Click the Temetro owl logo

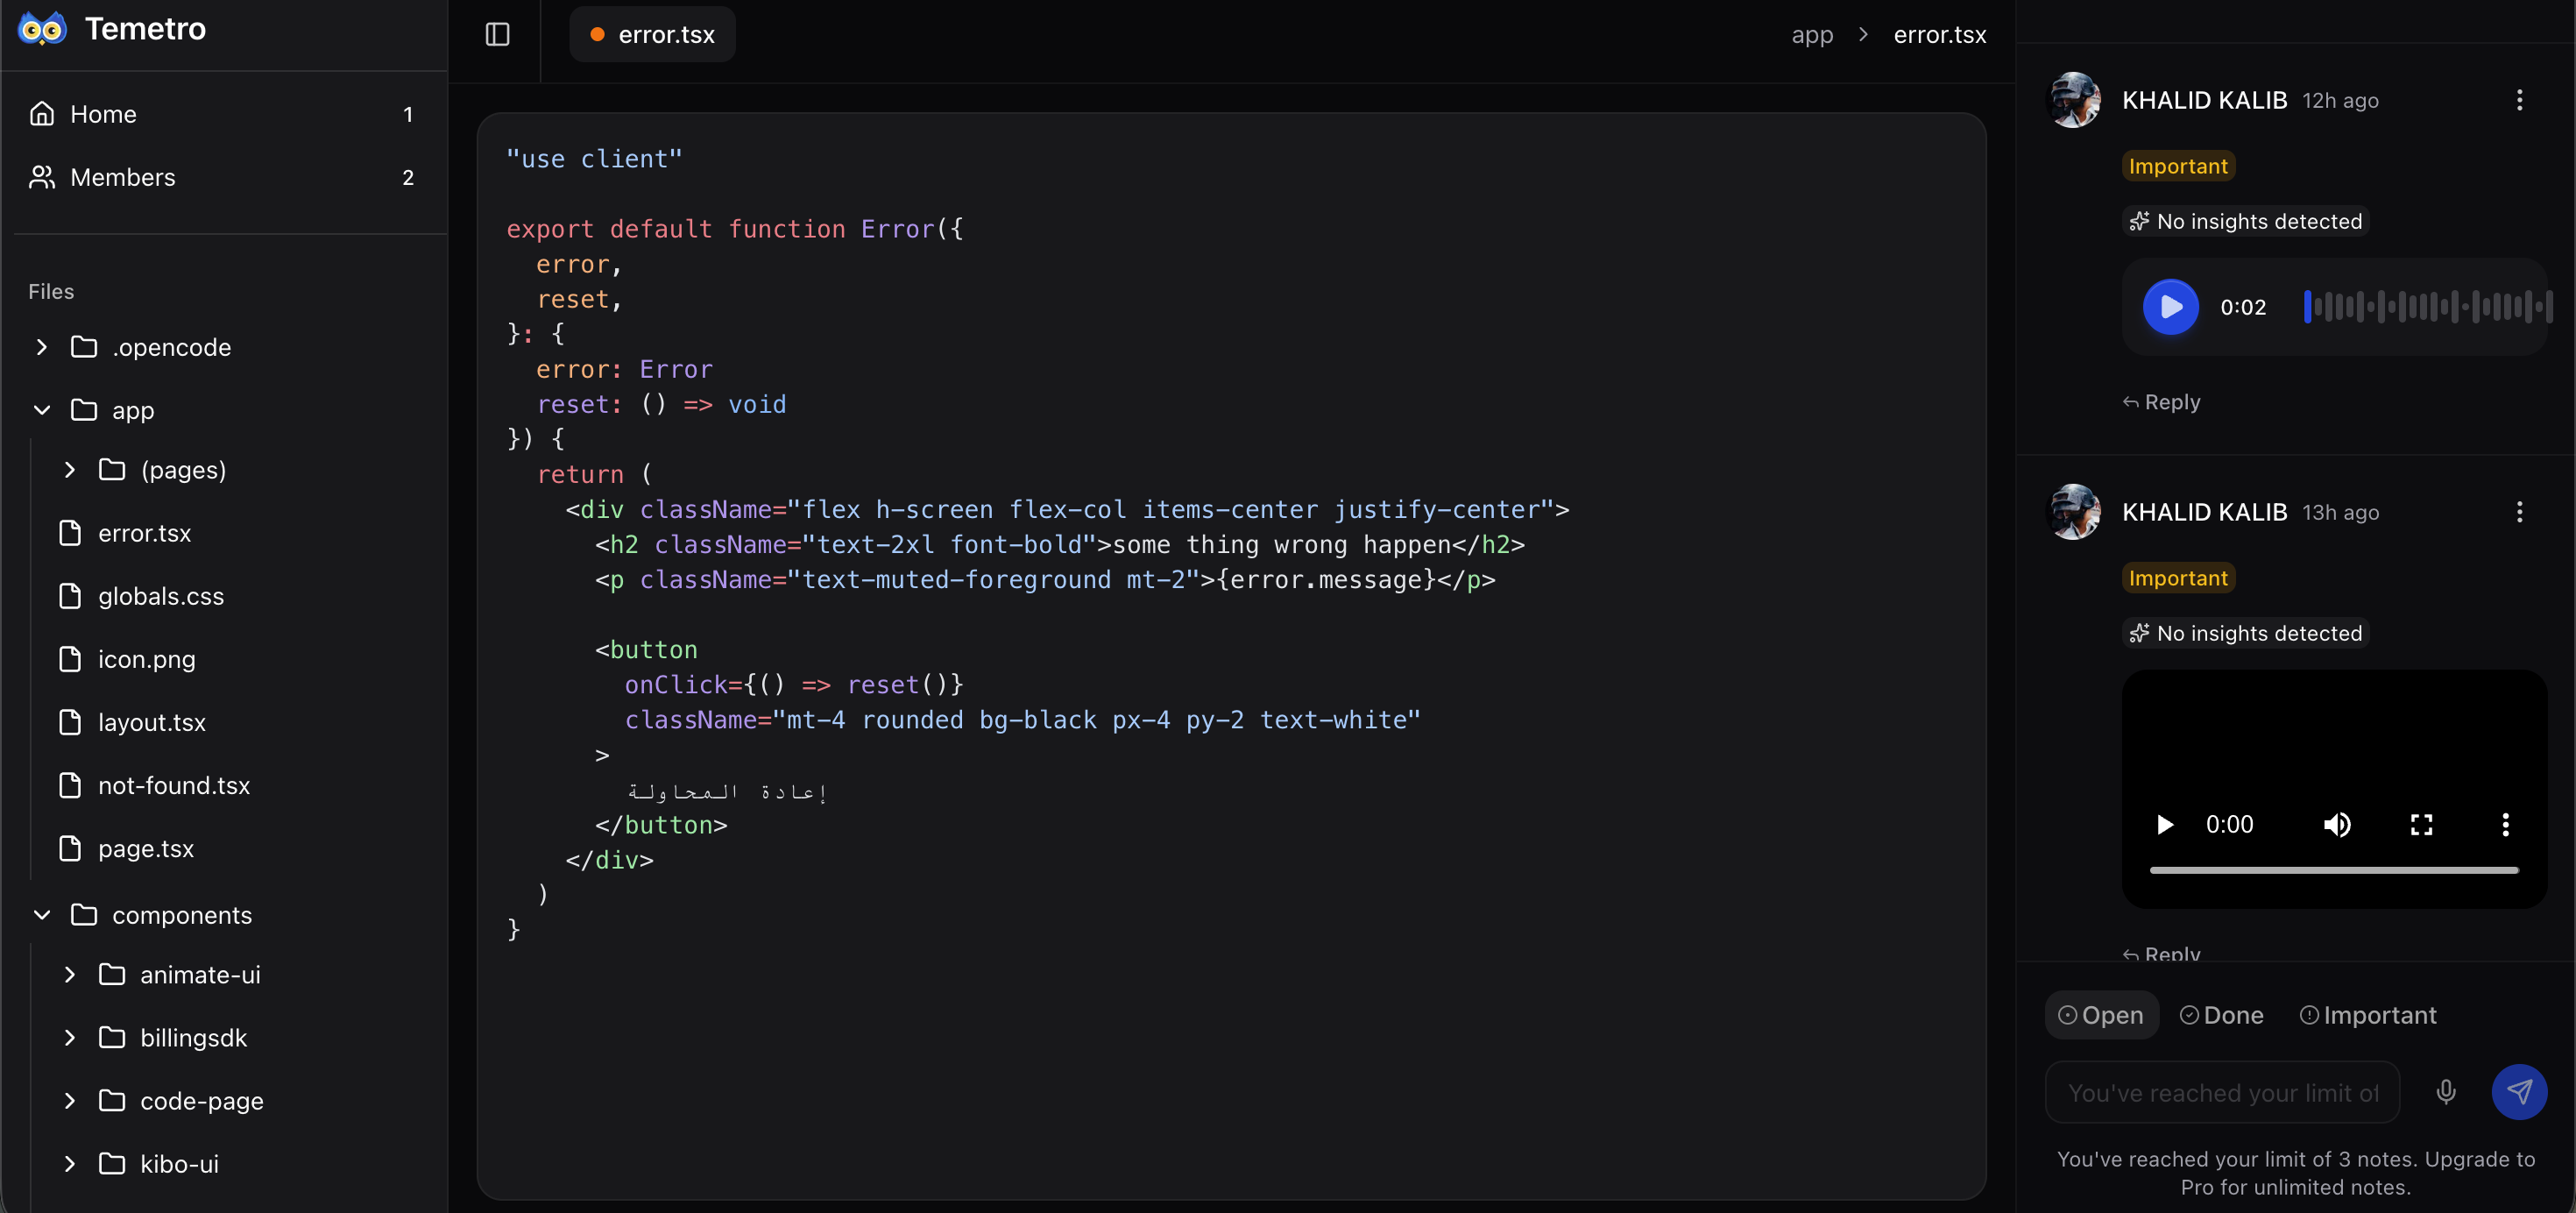pos(41,27)
